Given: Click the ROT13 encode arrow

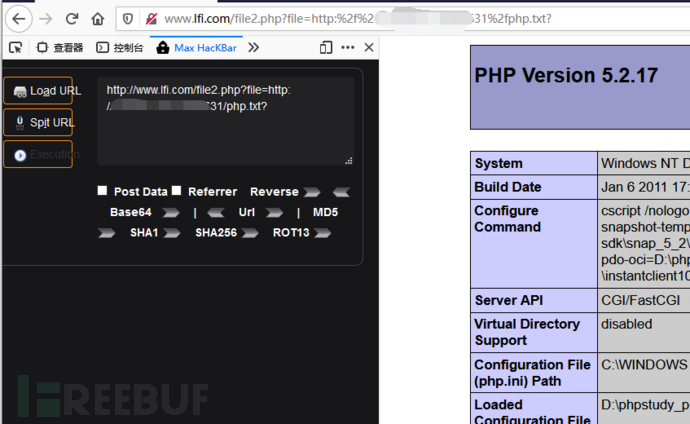Looking at the screenshot, I should (x=322, y=233).
